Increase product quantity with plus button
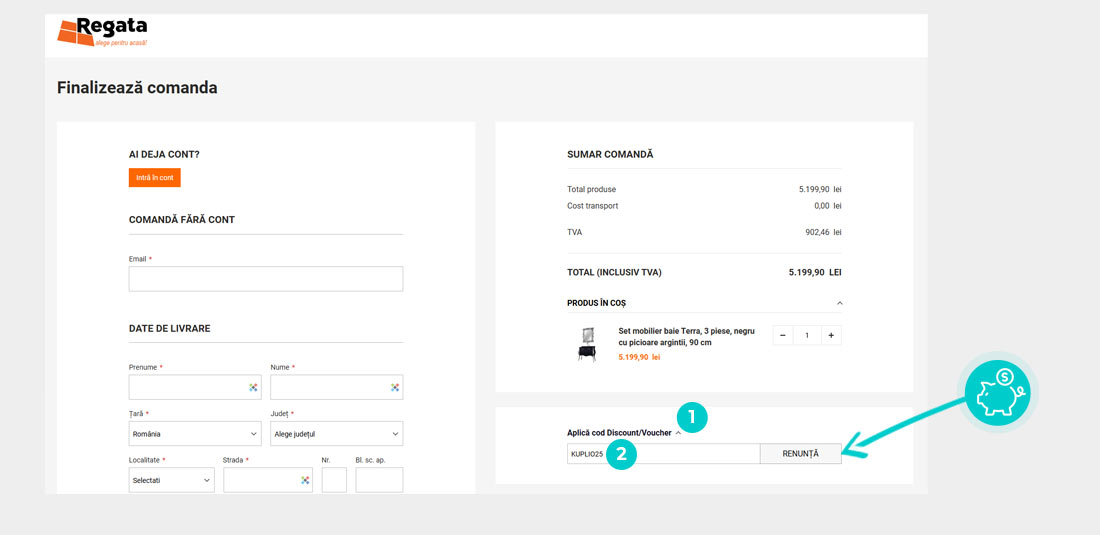Screen dimensions: 1100x535 [x=830, y=335]
